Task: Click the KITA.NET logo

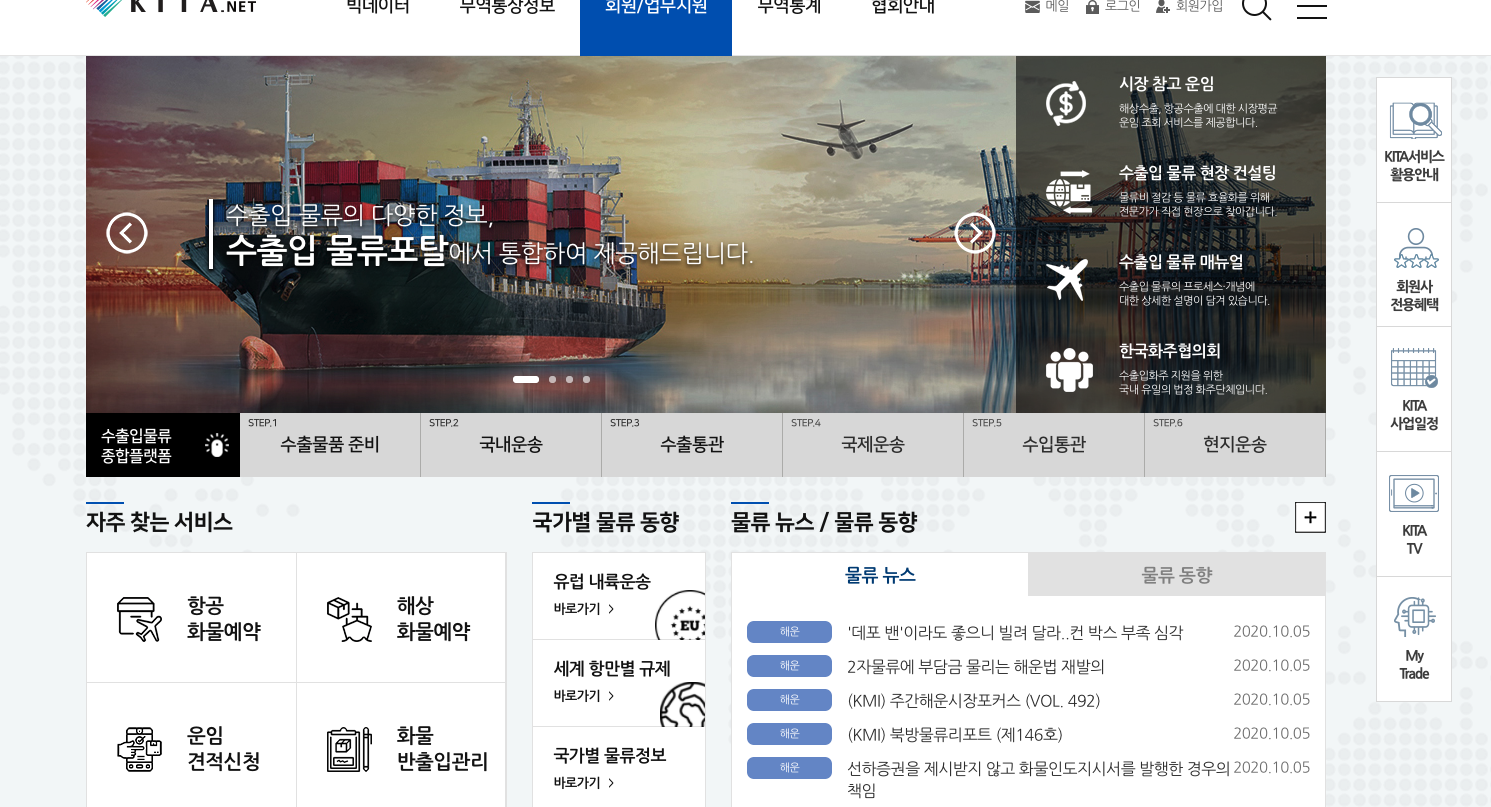Action: point(171,6)
